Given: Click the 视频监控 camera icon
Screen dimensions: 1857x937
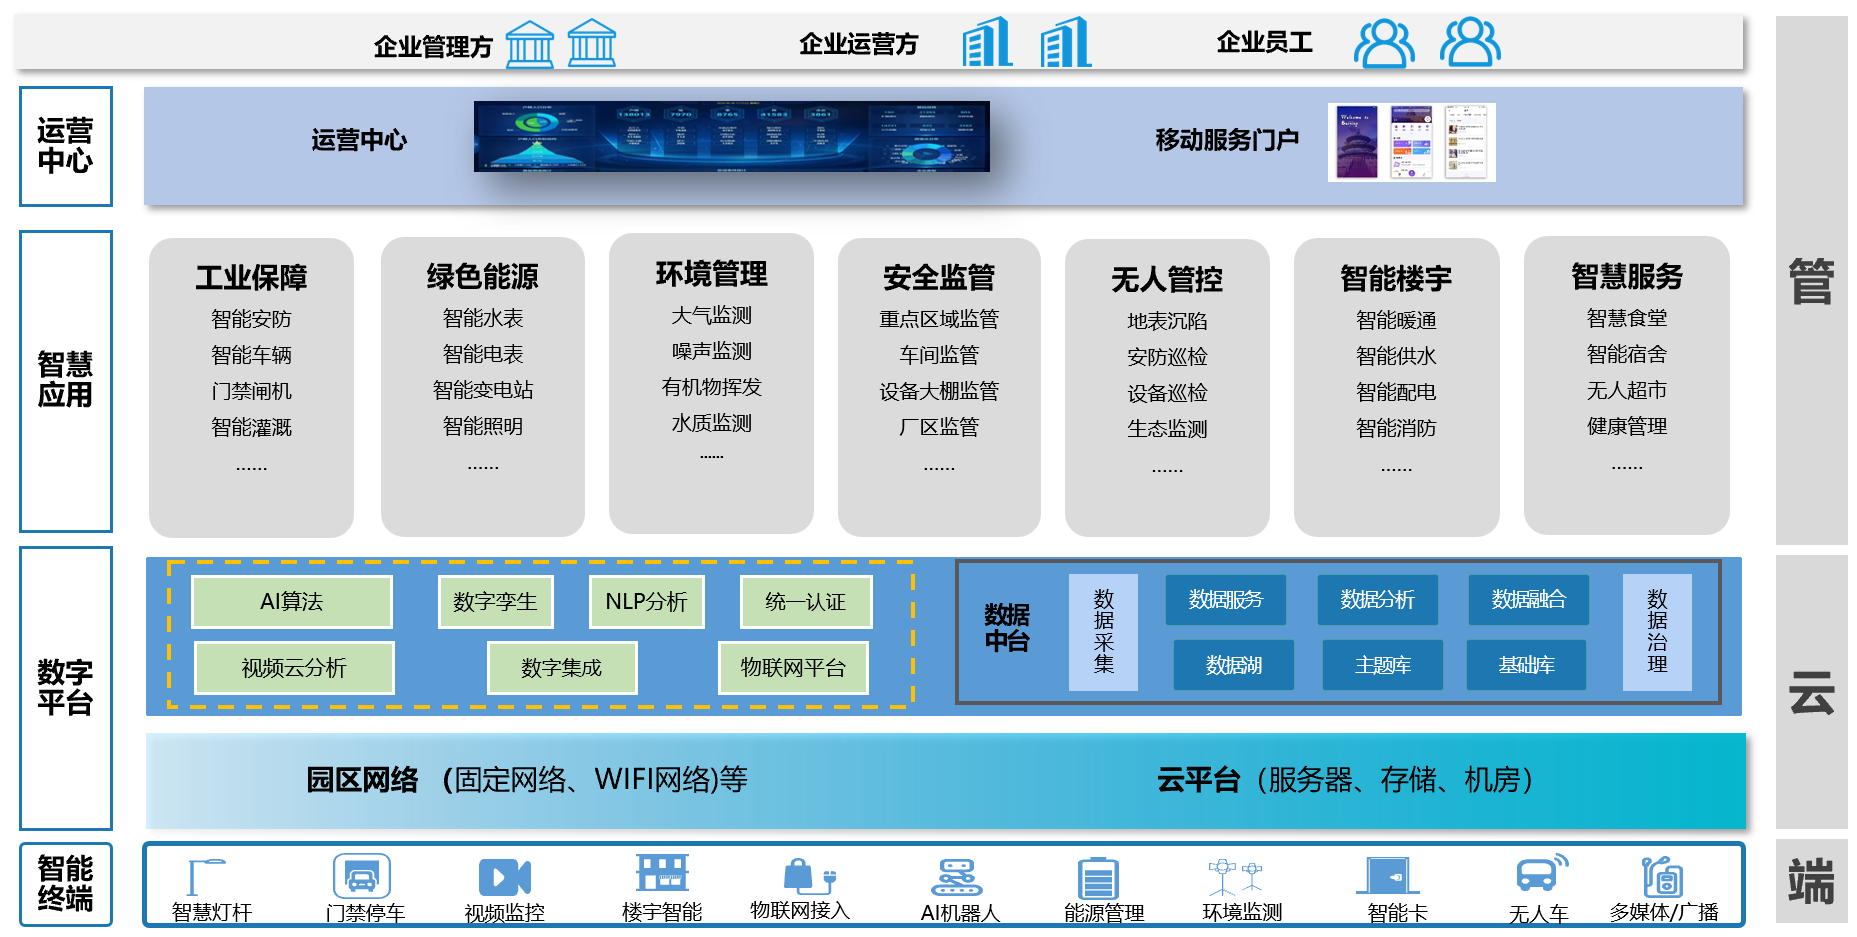Looking at the screenshot, I should [x=505, y=877].
